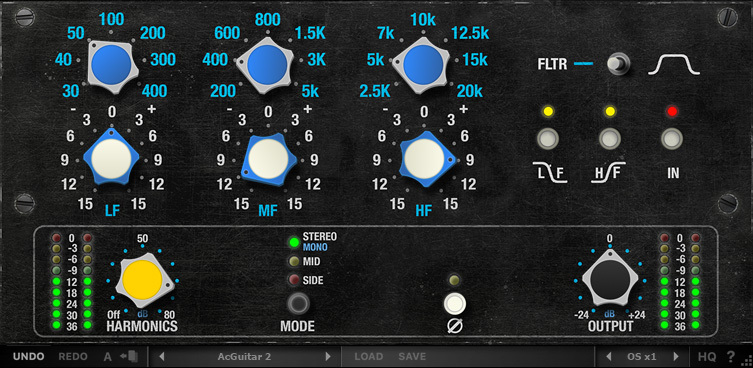Toggle the LF shelf button

(548, 139)
